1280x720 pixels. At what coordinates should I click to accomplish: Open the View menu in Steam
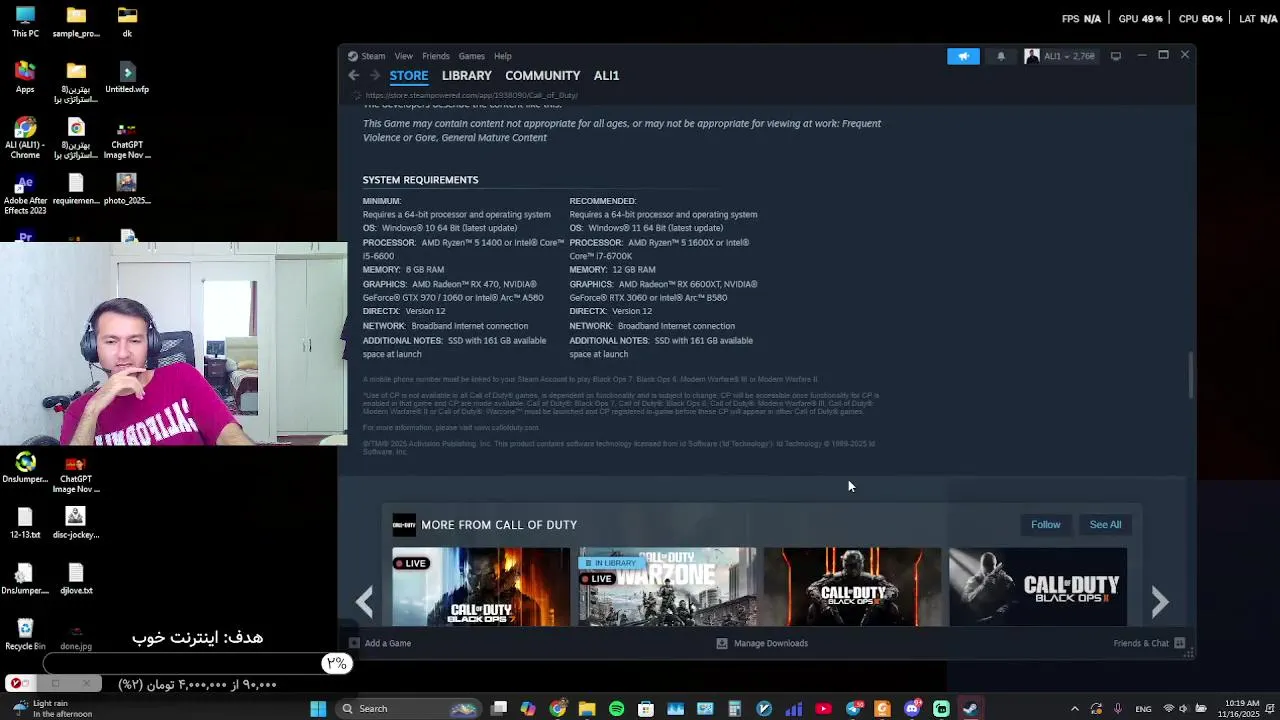tap(403, 56)
